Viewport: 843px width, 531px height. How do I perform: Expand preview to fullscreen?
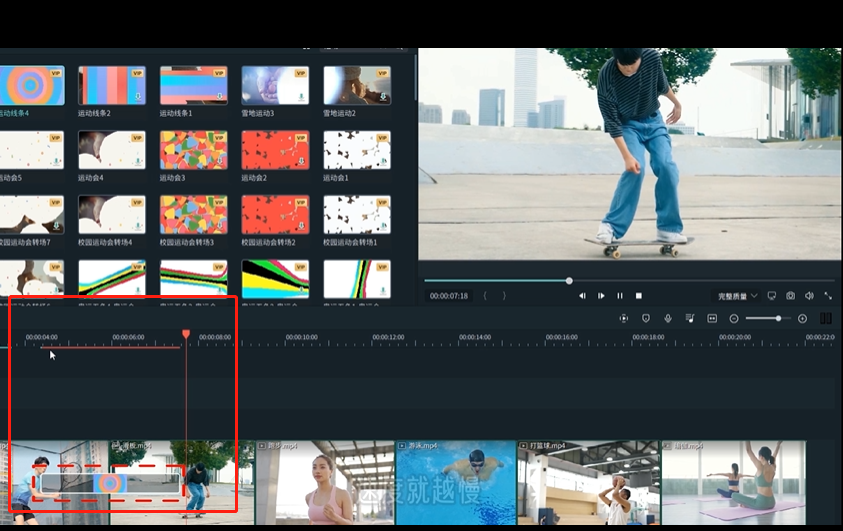[828, 296]
